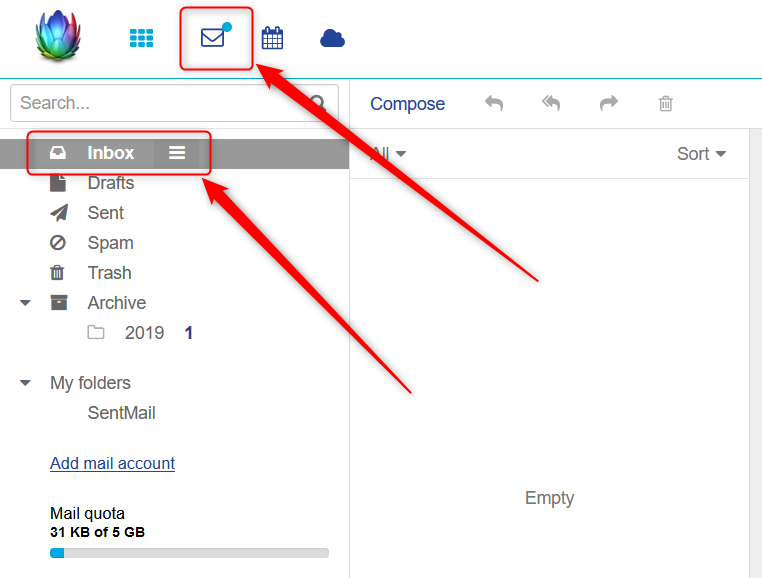This screenshot has height=578, width=762.
Task: Open the Inbox folder actions menu
Action: pyautogui.click(x=177, y=153)
